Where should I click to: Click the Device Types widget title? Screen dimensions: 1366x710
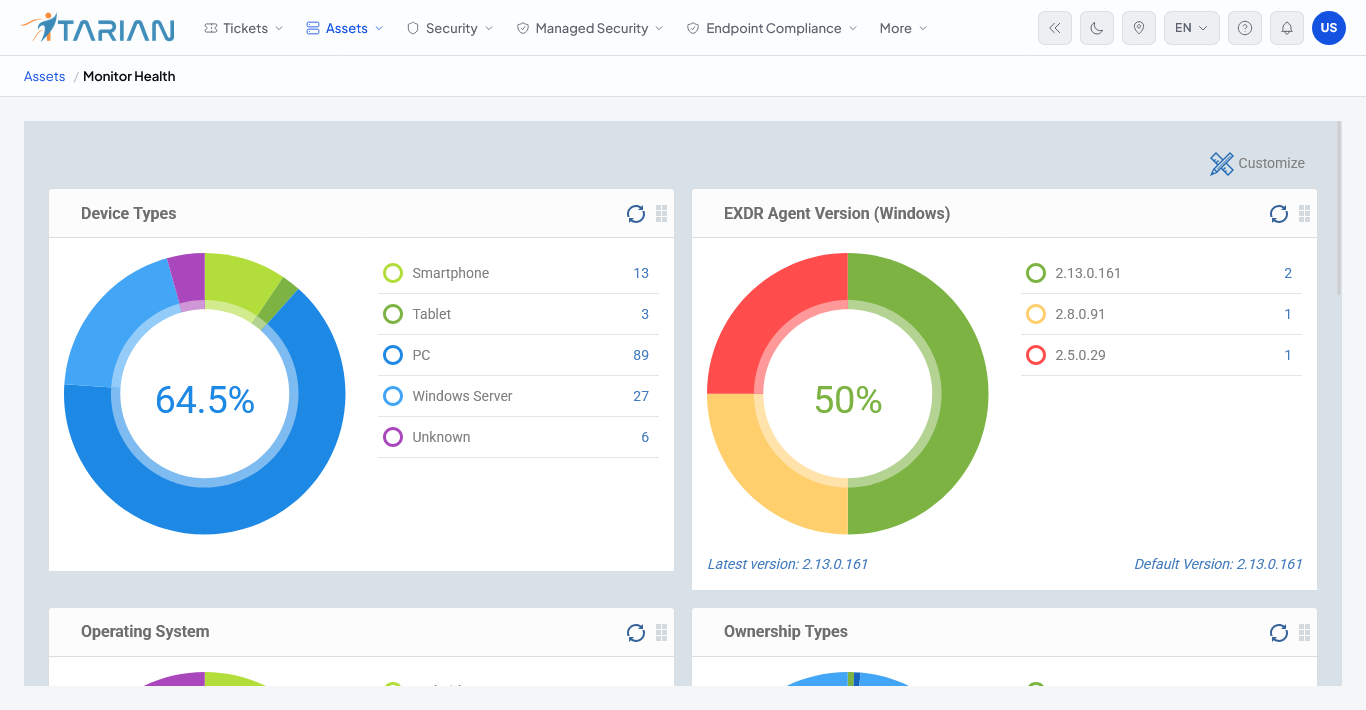pos(128,213)
